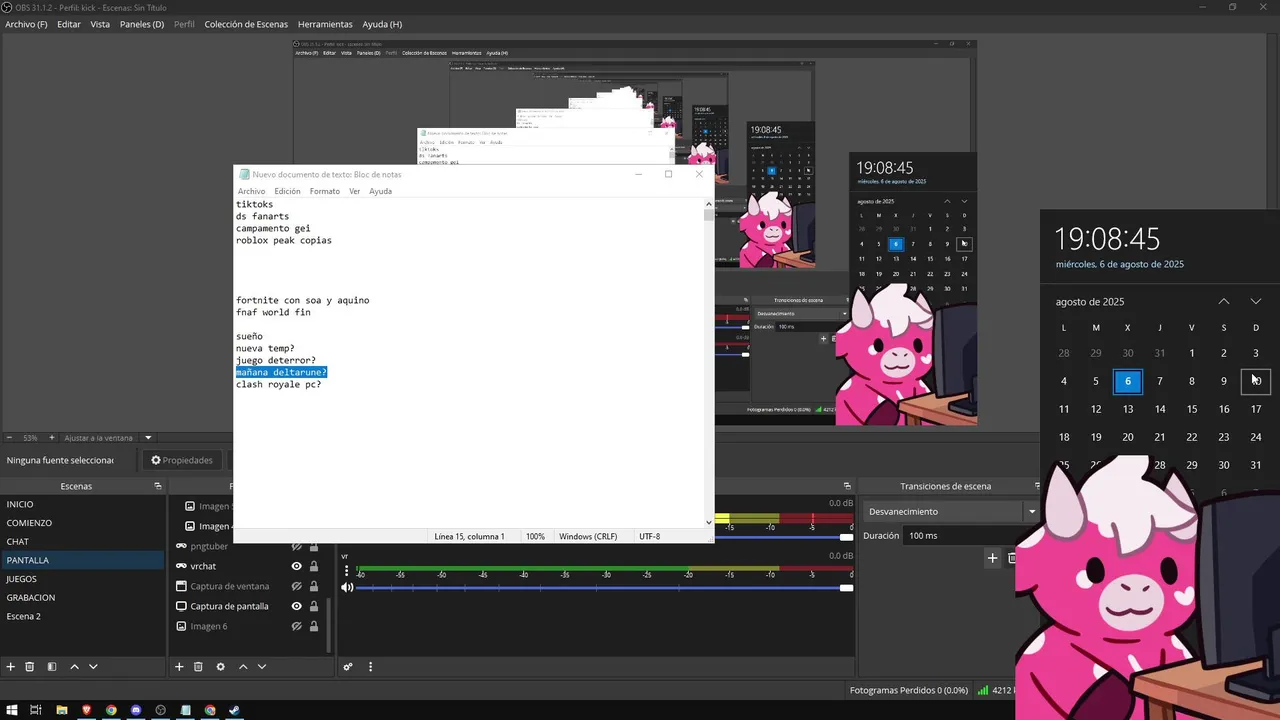Open File Explorer from taskbar
1280x720 pixels.
(62, 710)
